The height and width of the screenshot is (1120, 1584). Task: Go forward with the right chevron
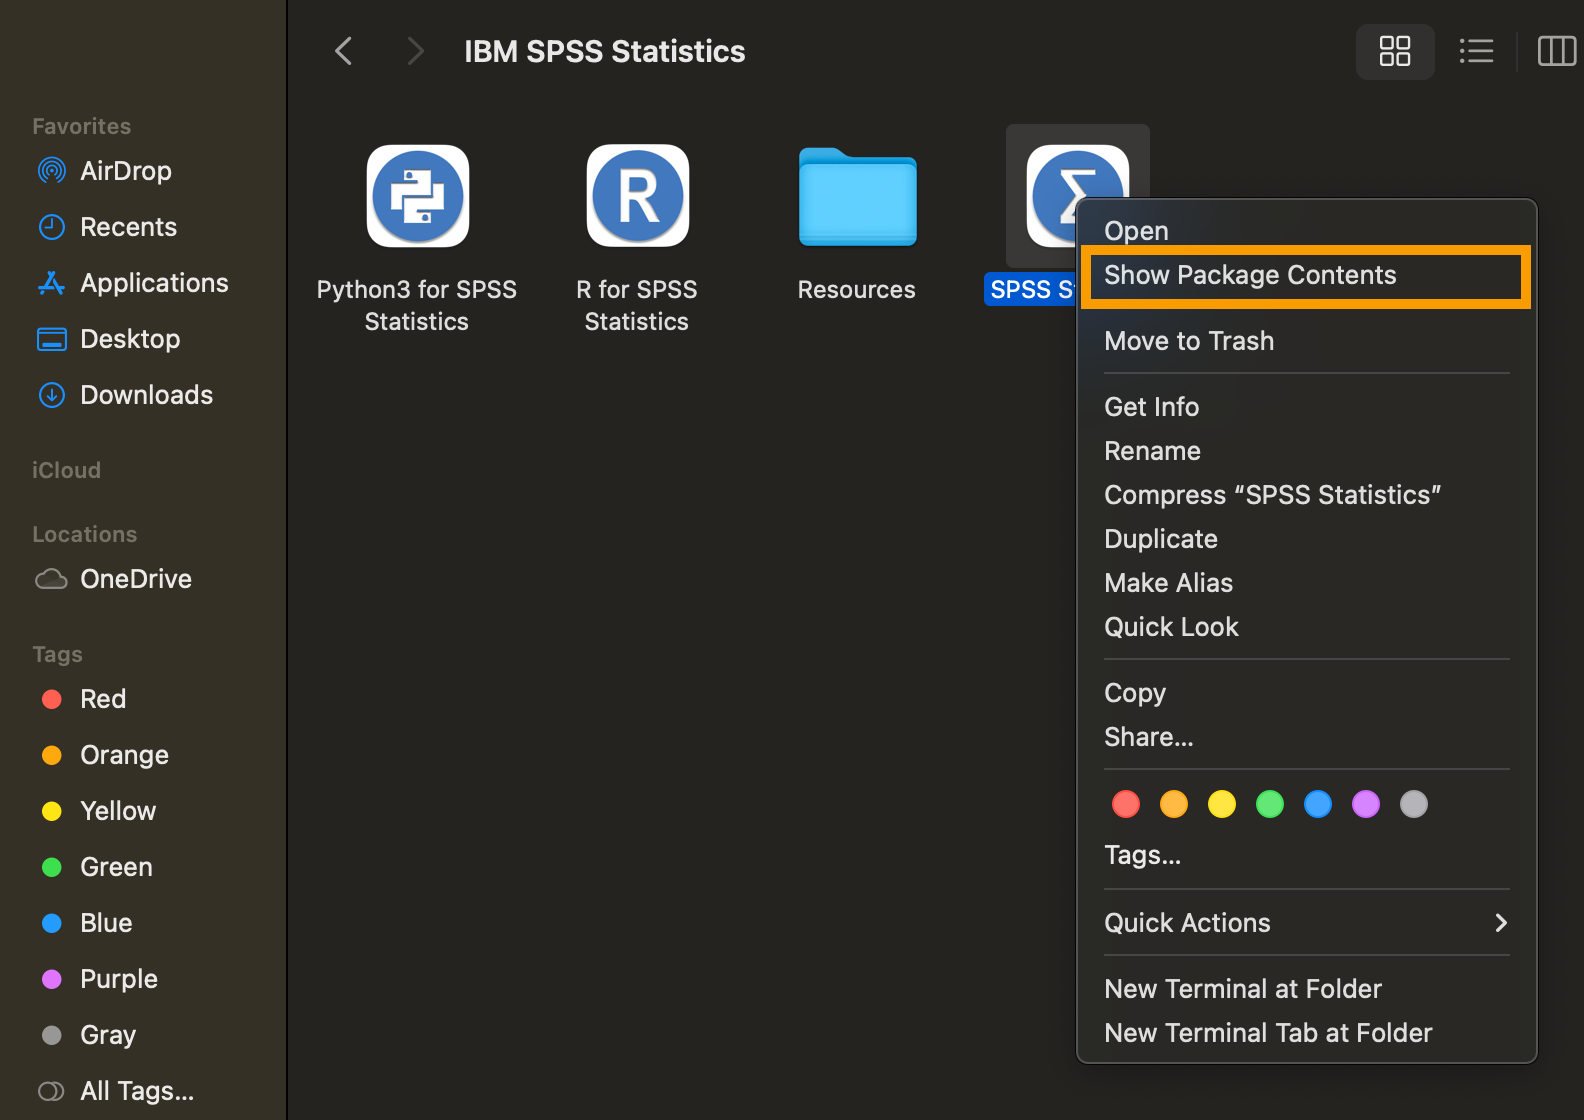tap(416, 51)
